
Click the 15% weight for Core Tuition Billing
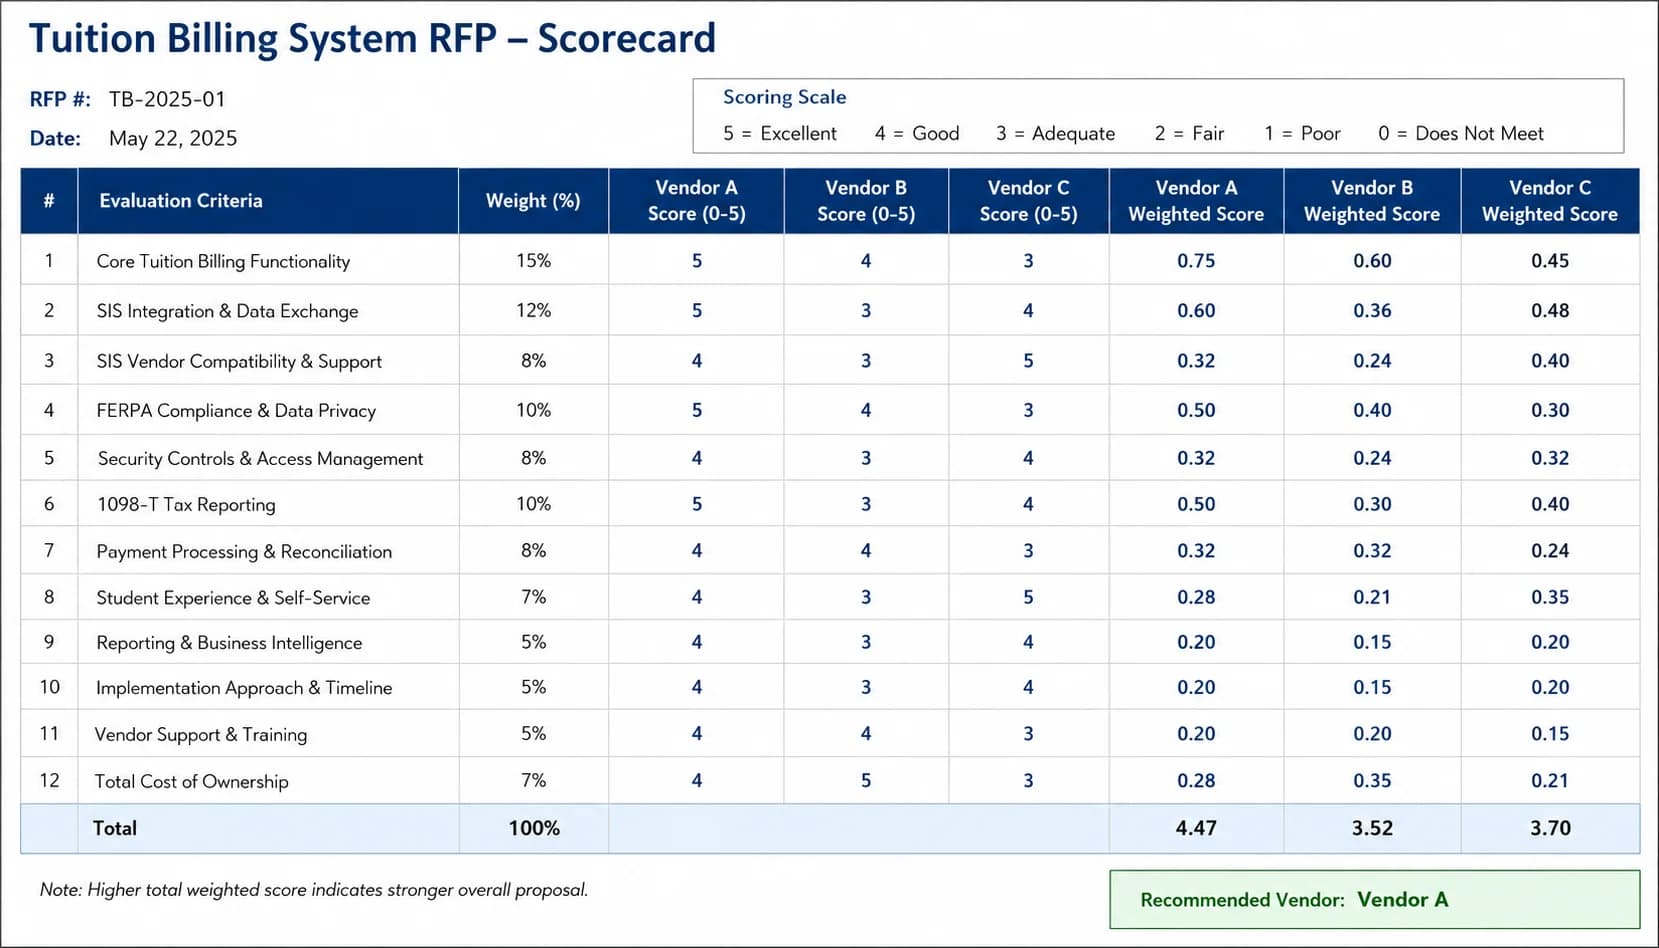pyautogui.click(x=533, y=260)
